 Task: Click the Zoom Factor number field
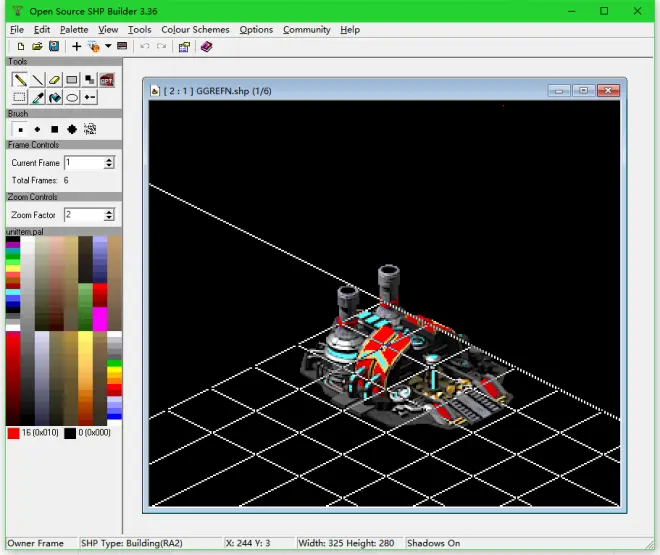pos(84,215)
